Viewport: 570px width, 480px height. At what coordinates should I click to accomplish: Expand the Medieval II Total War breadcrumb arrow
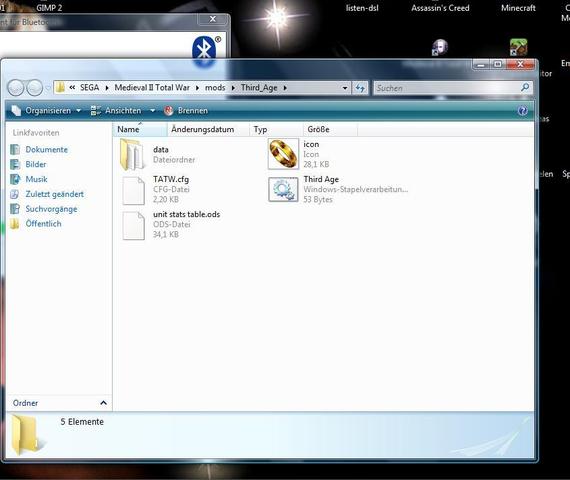click(x=197, y=88)
